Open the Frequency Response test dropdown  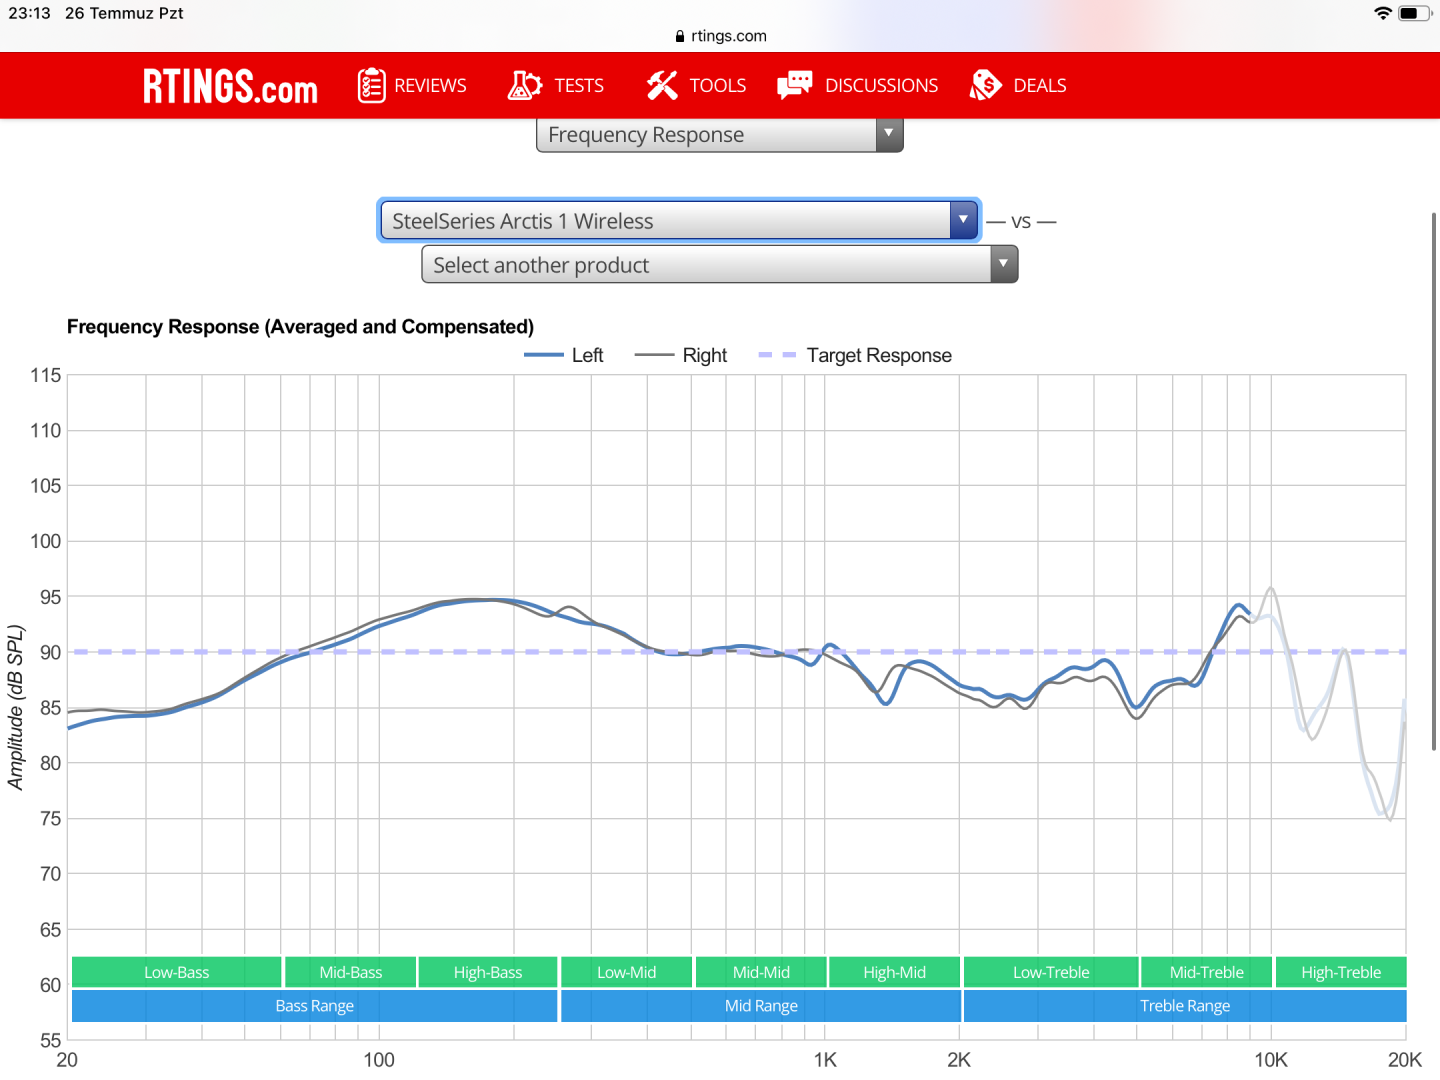coord(720,135)
